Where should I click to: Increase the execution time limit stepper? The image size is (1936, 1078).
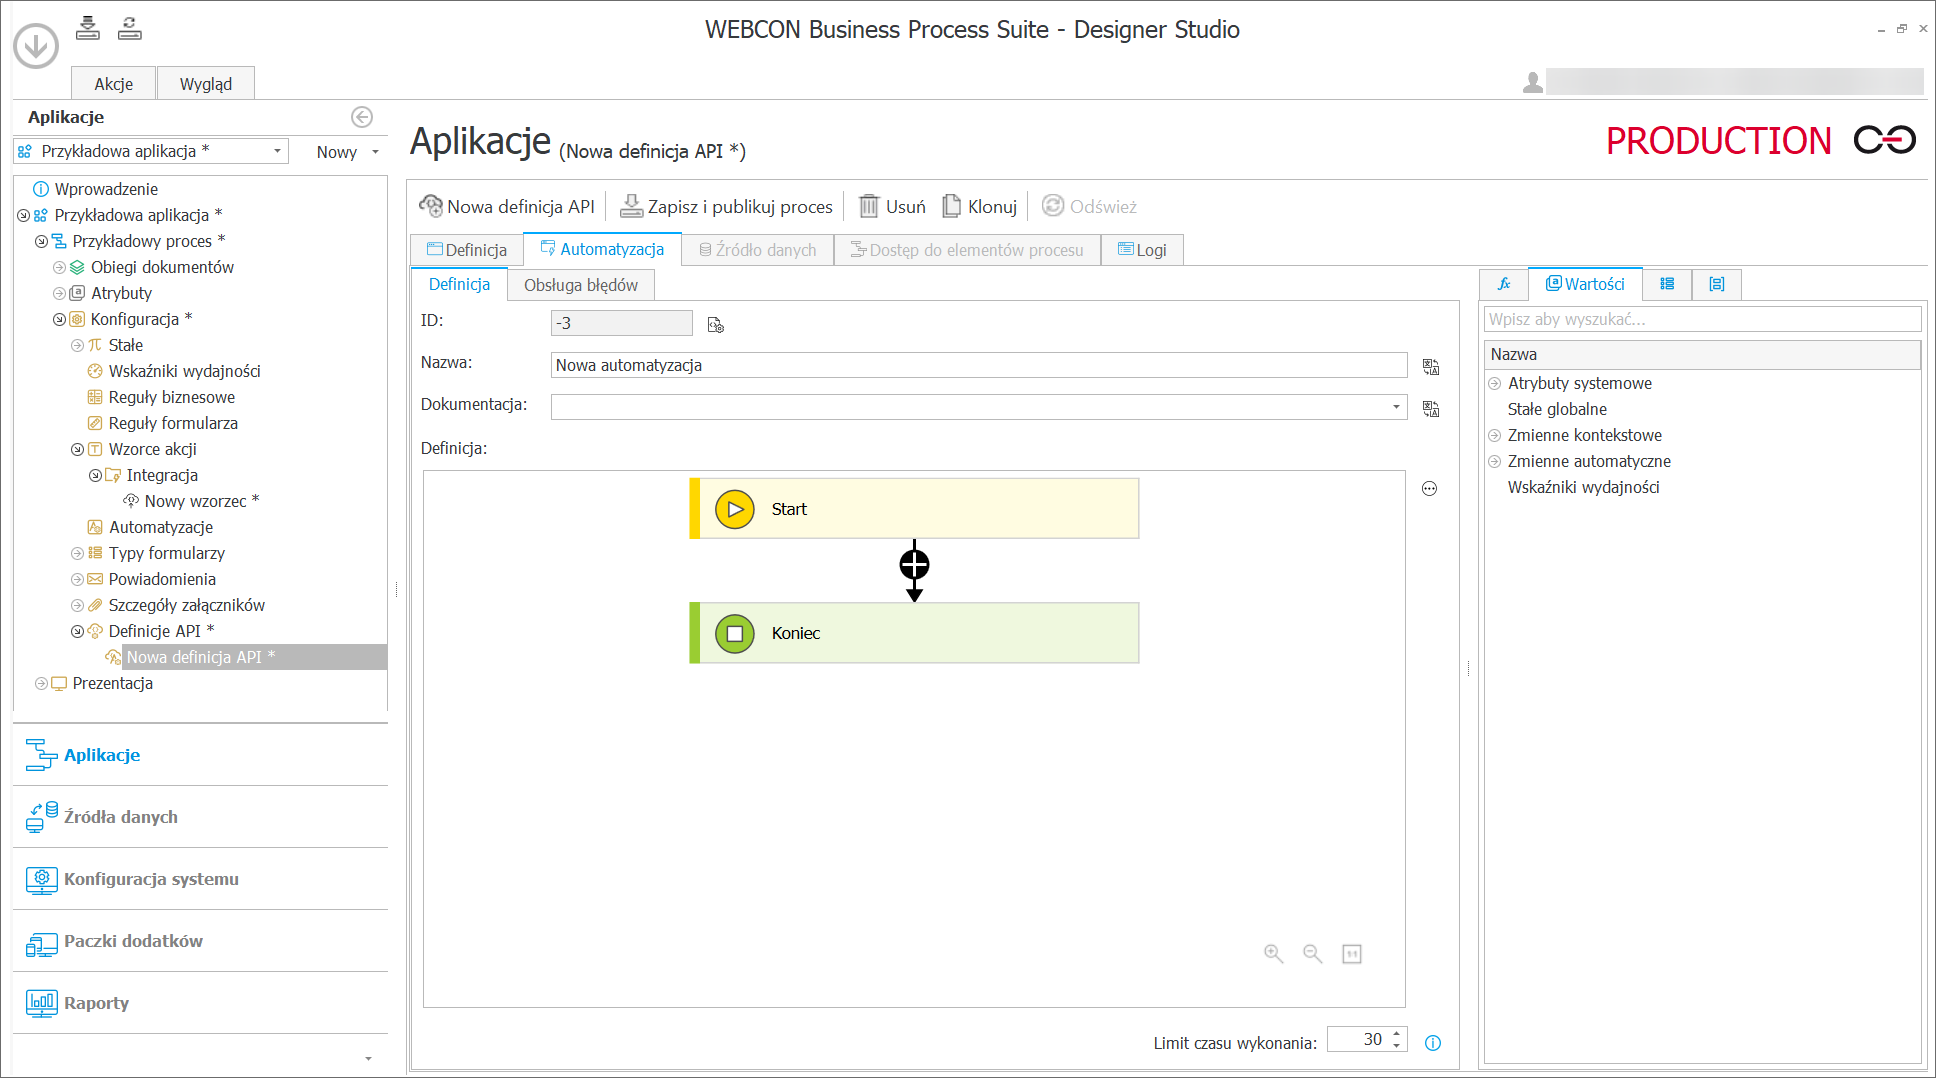pyautogui.click(x=1397, y=1033)
